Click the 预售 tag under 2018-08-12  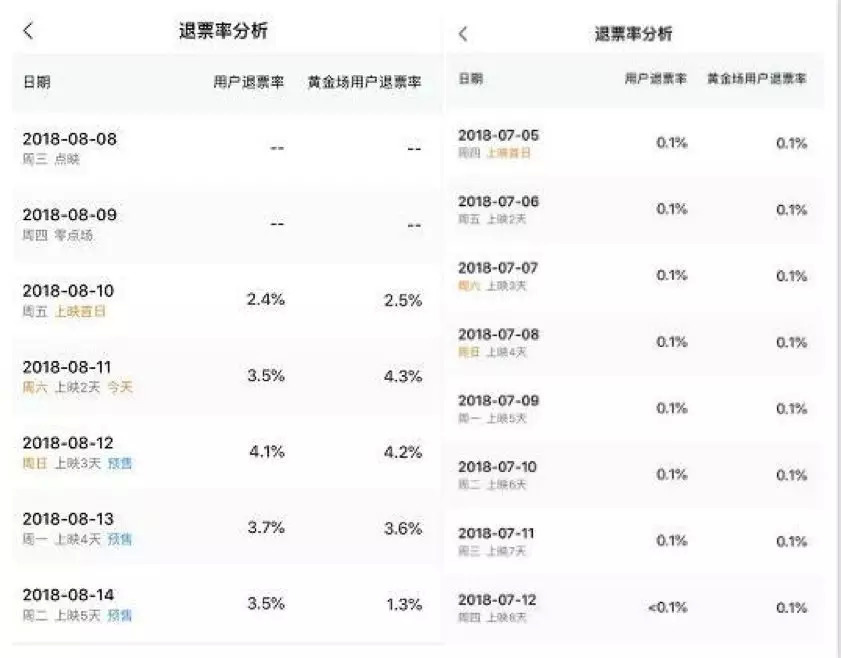(x=120, y=463)
